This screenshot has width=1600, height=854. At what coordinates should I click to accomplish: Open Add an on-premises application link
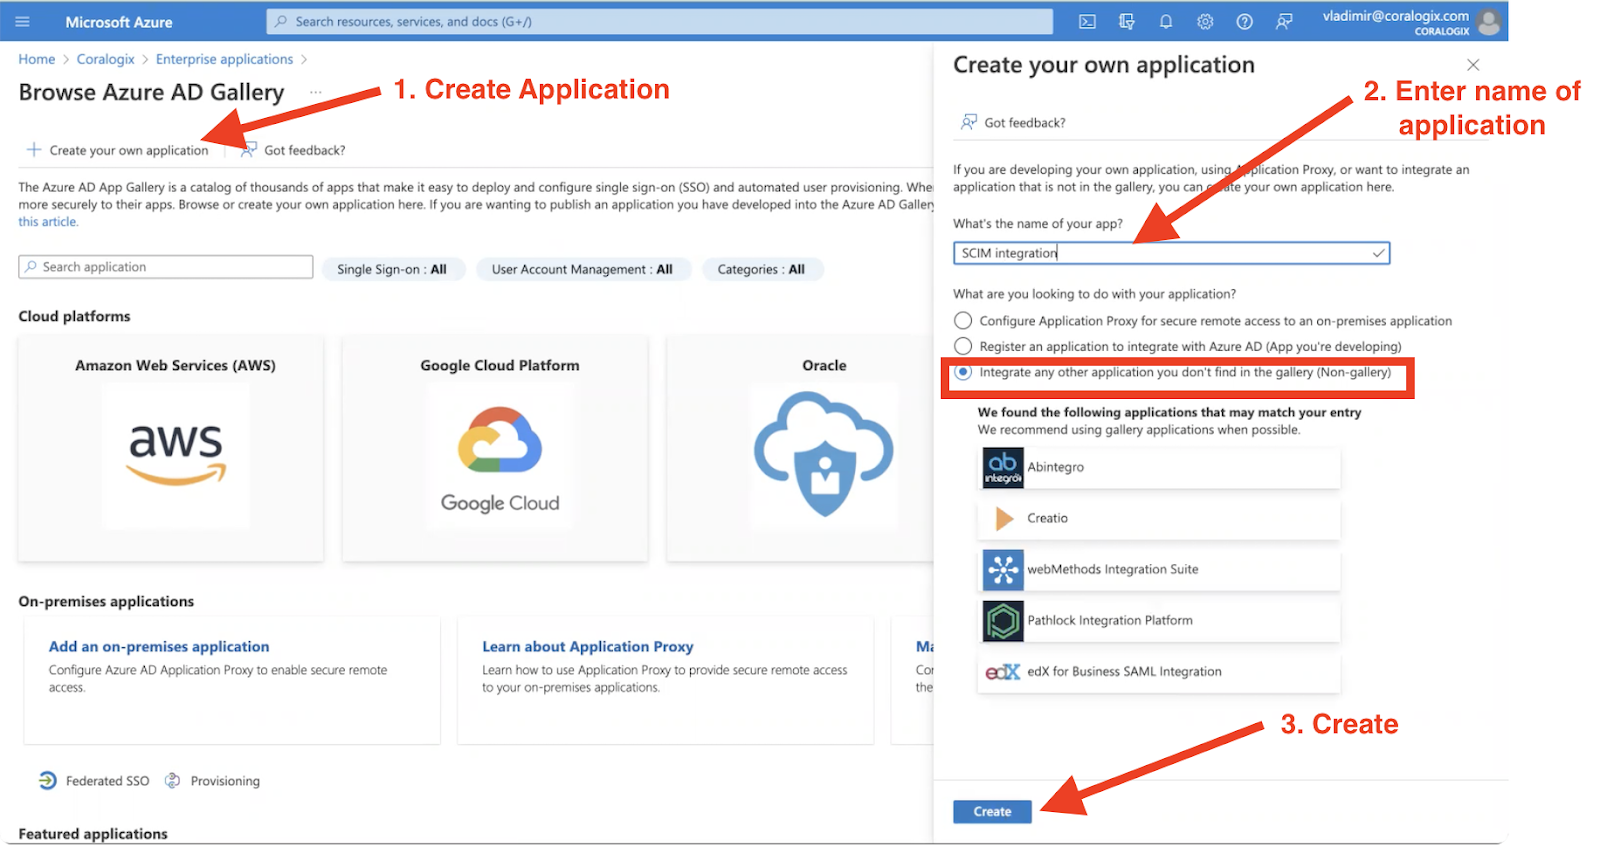point(159,647)
